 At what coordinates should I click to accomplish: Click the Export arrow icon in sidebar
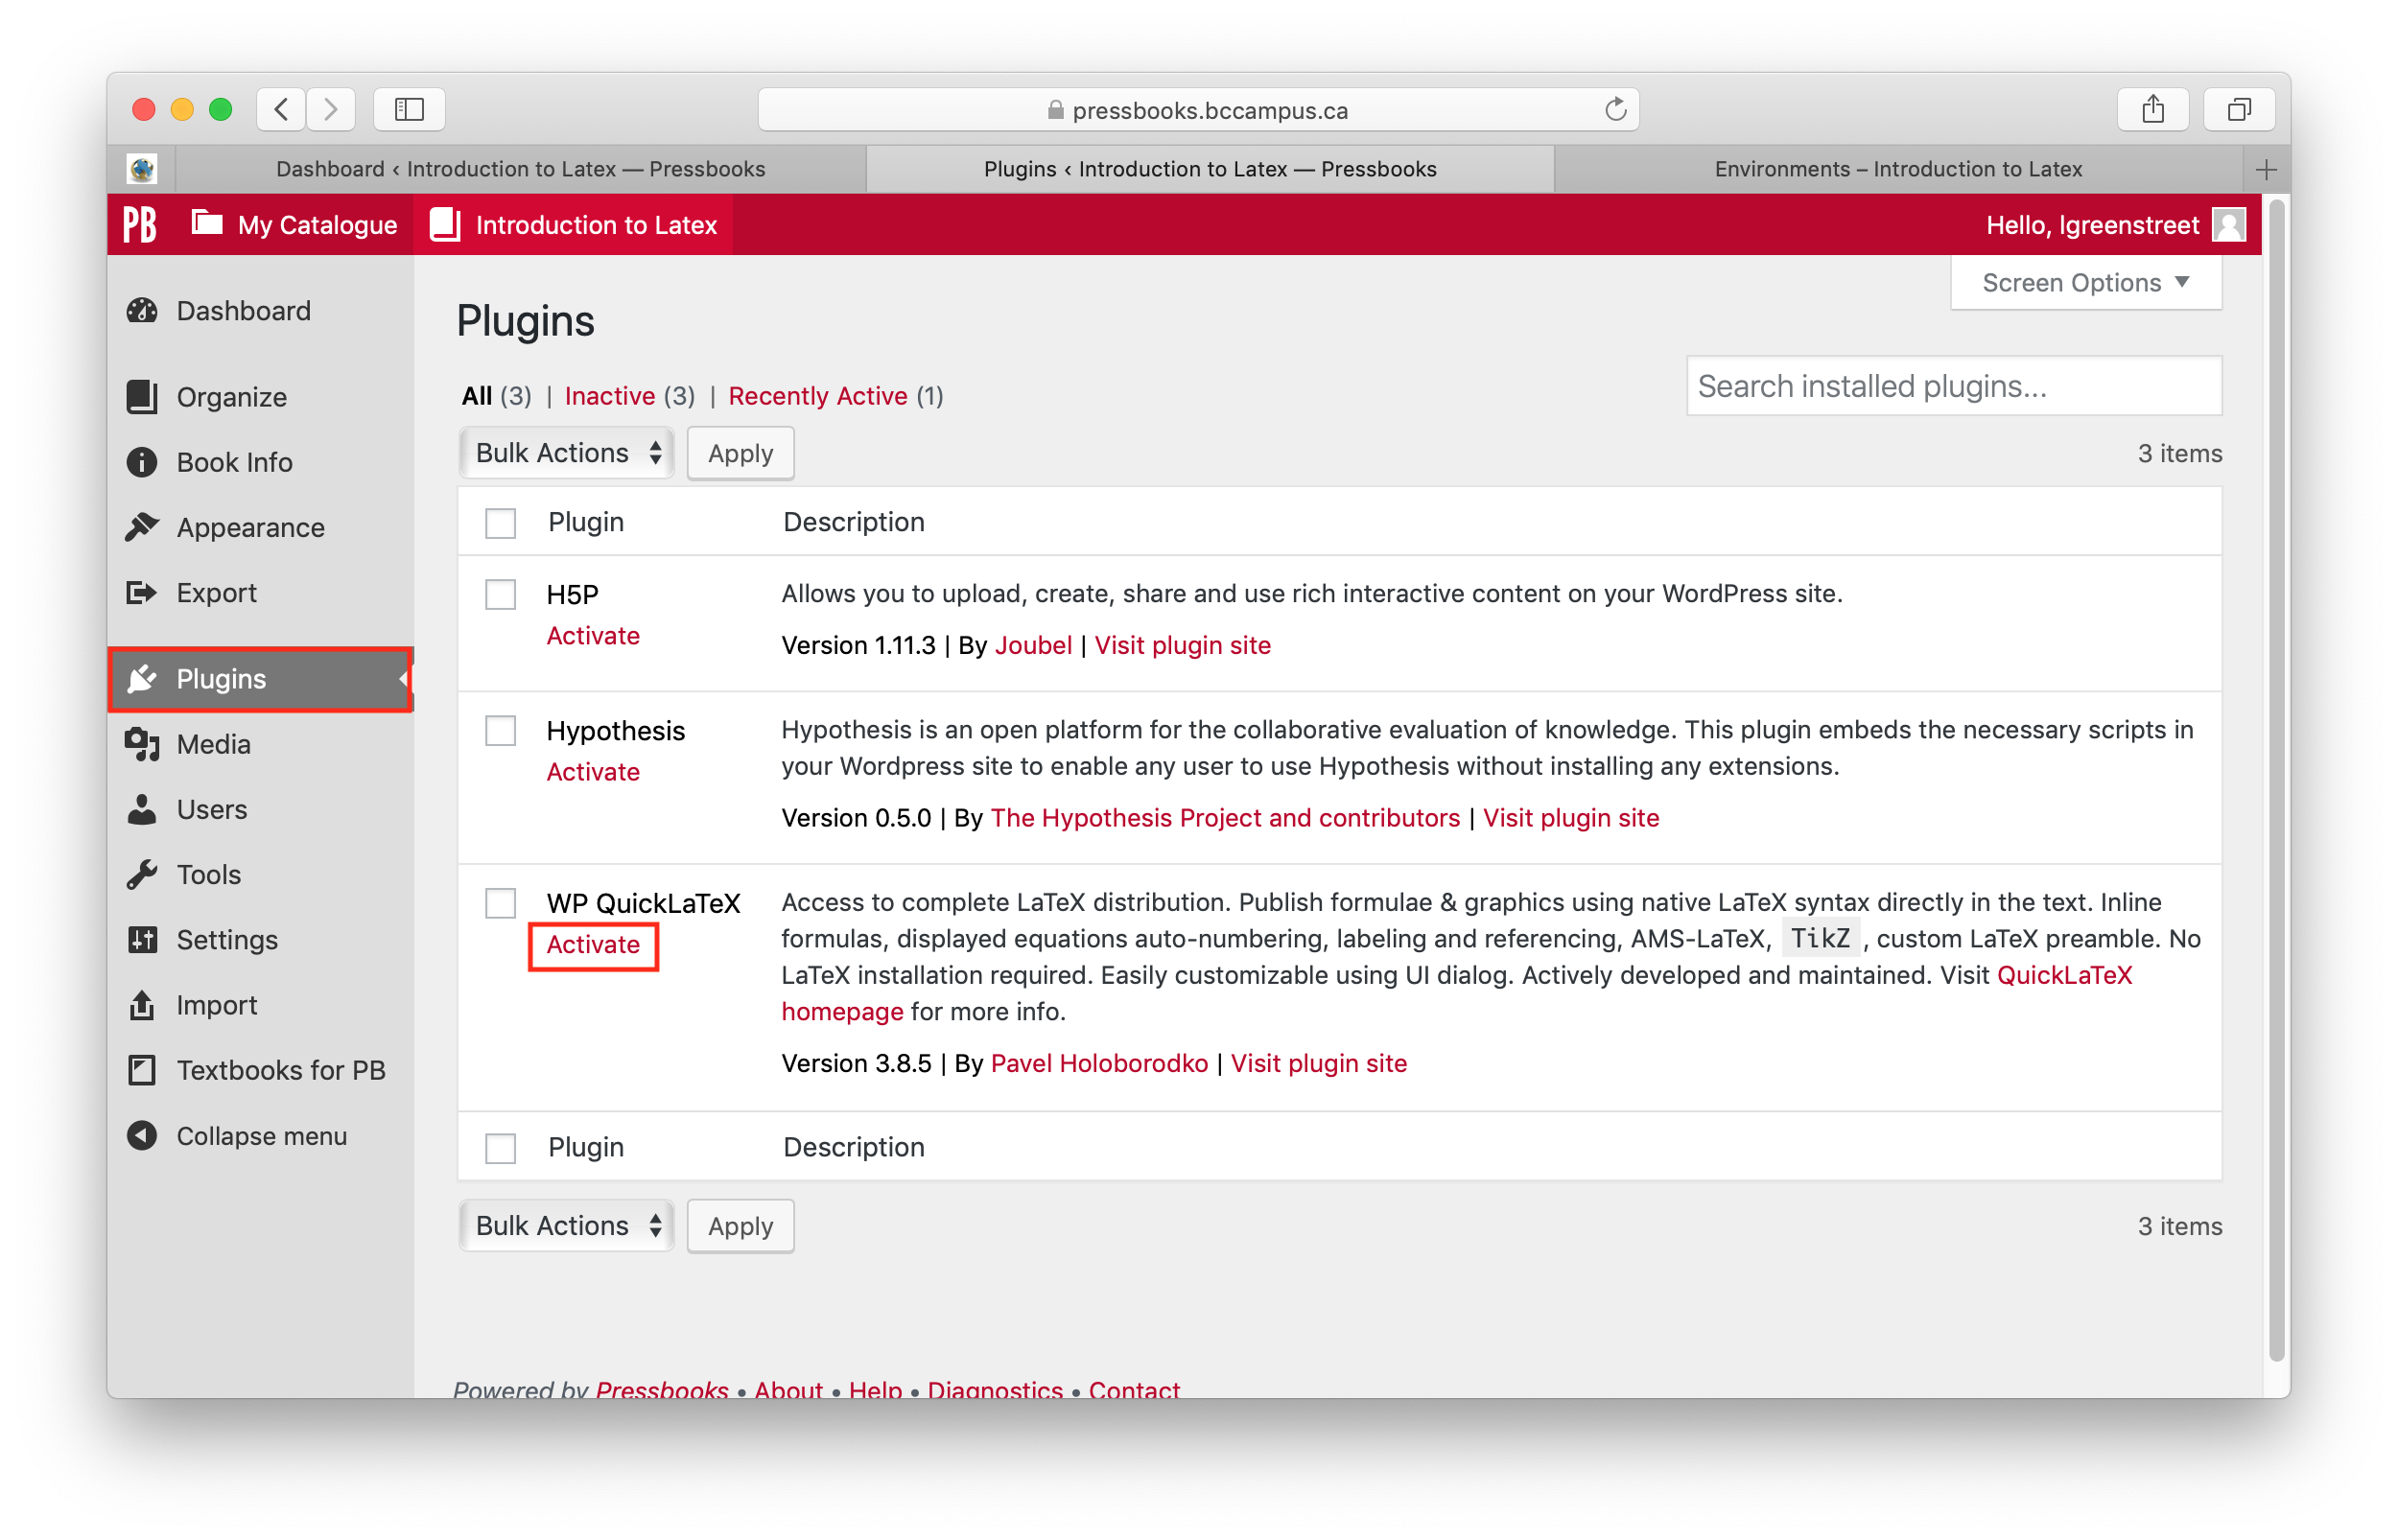tap(142, 593)
